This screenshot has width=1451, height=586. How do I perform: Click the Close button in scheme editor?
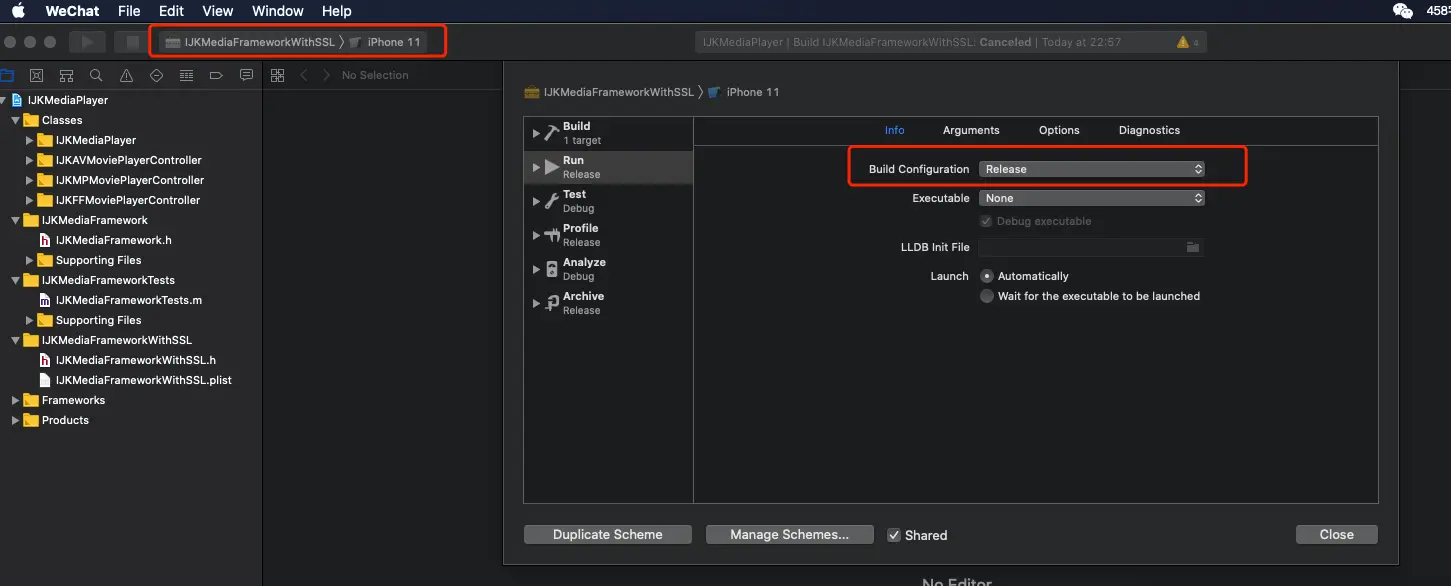tap(1336, 535)
